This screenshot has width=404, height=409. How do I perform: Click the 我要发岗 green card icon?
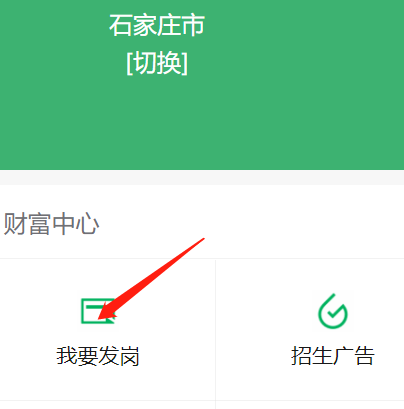click(x=98, y=311)
